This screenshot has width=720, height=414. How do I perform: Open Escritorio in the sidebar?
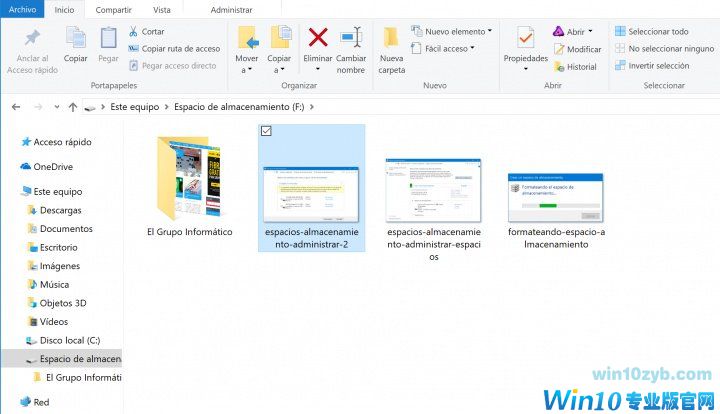click(53, 247)
